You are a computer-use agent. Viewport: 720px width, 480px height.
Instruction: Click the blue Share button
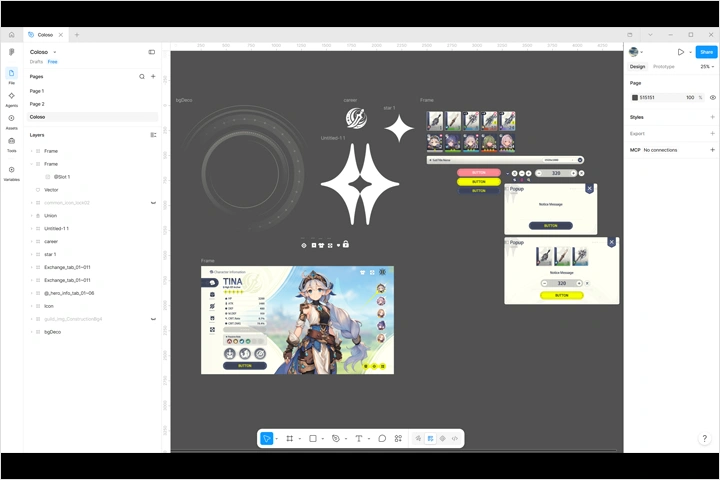pyautogui.click(x=706, y=52)
